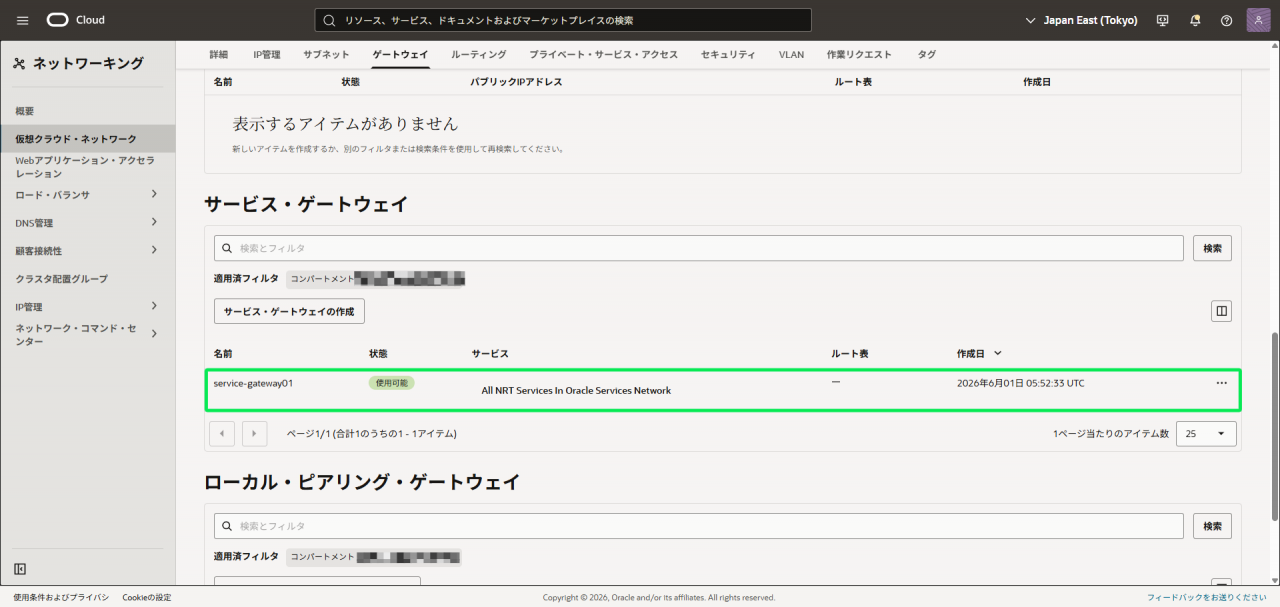Image resolution: width=1280 pixels, height=607 pixels.
Task: Focus Local Peering Gateway search filter field
Action: 699,526
